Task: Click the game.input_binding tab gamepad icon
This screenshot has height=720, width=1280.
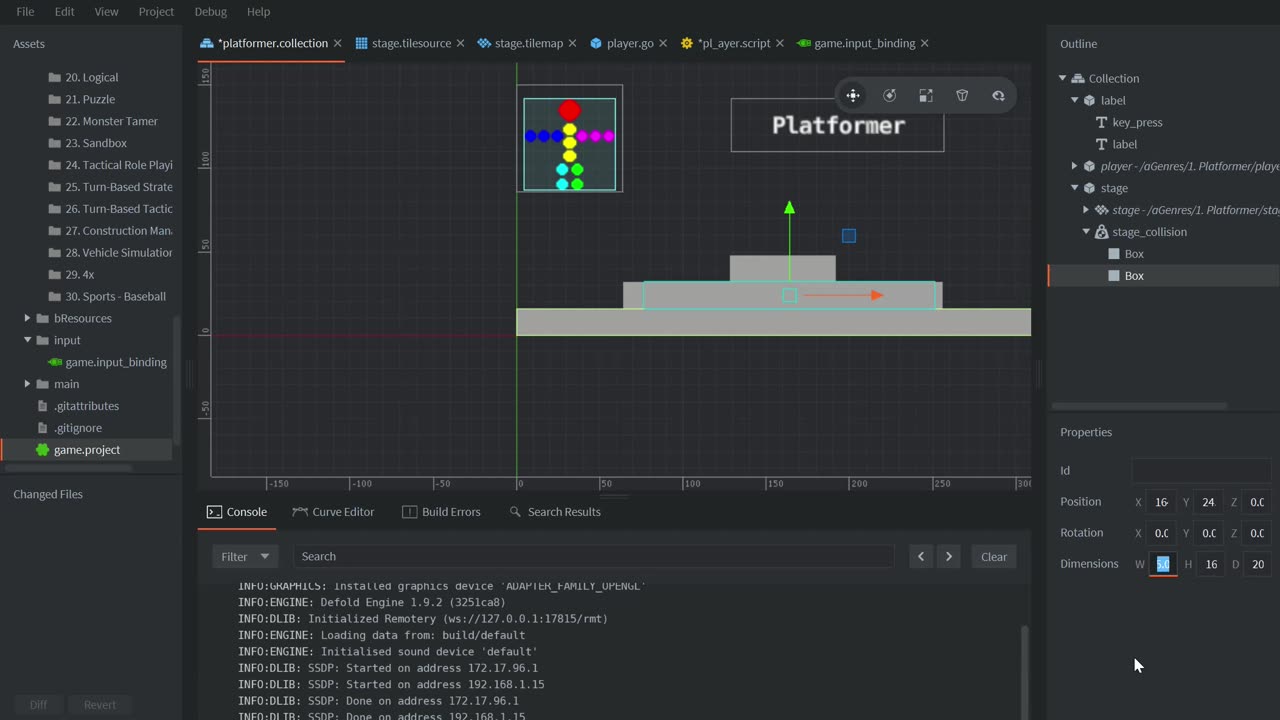Action: pos(804,43)
